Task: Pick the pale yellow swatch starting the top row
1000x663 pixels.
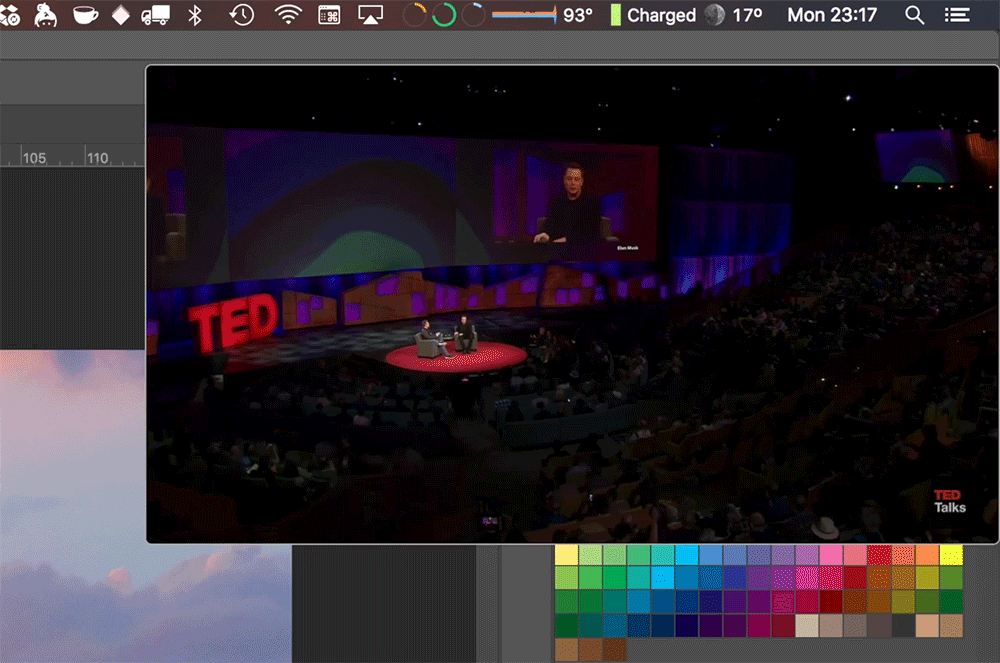Action: 566,555
